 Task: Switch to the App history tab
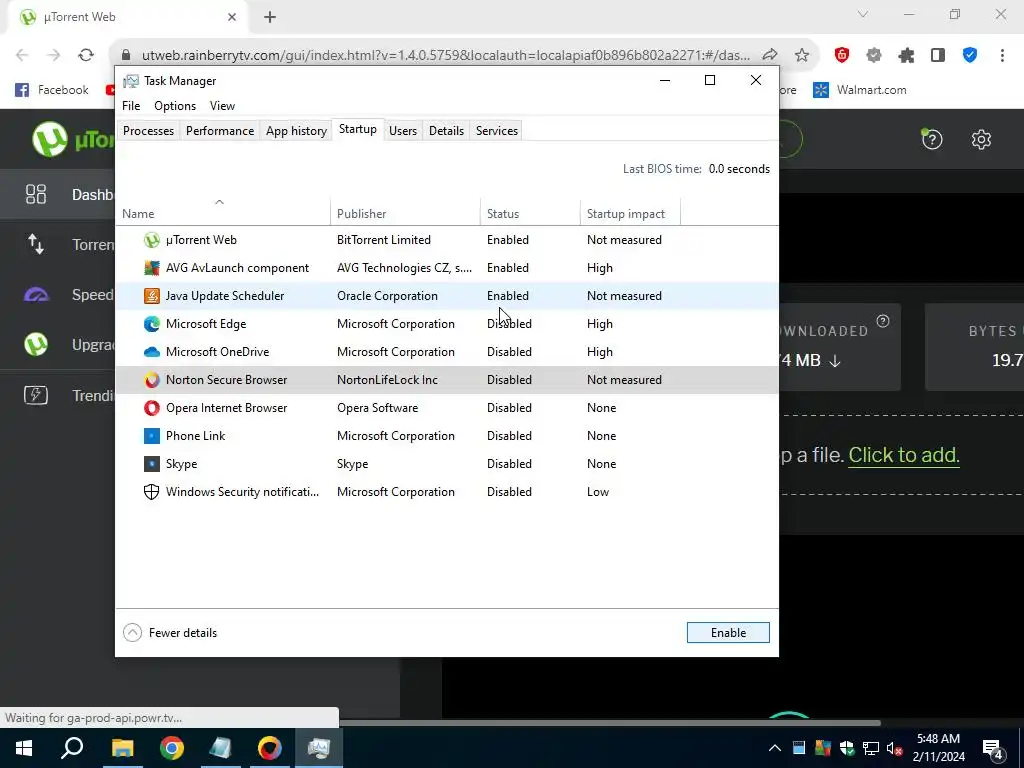[296, 131]
